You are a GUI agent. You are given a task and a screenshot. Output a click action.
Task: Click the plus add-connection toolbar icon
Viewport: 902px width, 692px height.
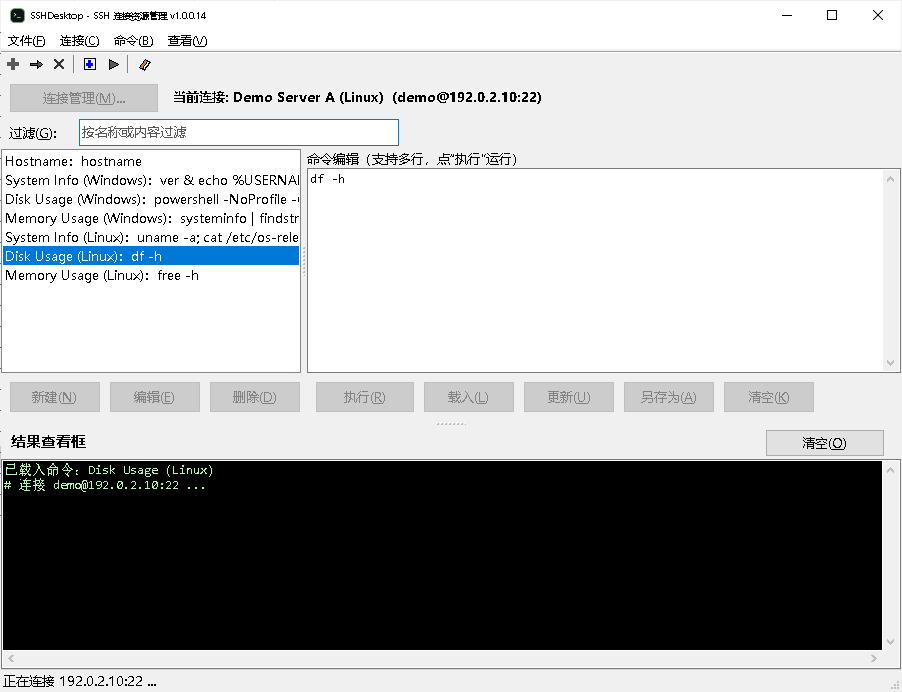coord(13,64)
